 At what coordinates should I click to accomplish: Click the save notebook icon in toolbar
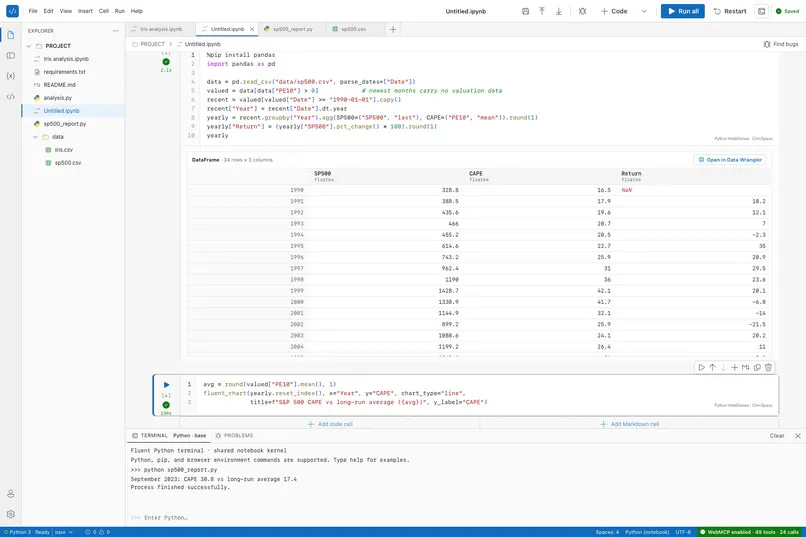525,11
